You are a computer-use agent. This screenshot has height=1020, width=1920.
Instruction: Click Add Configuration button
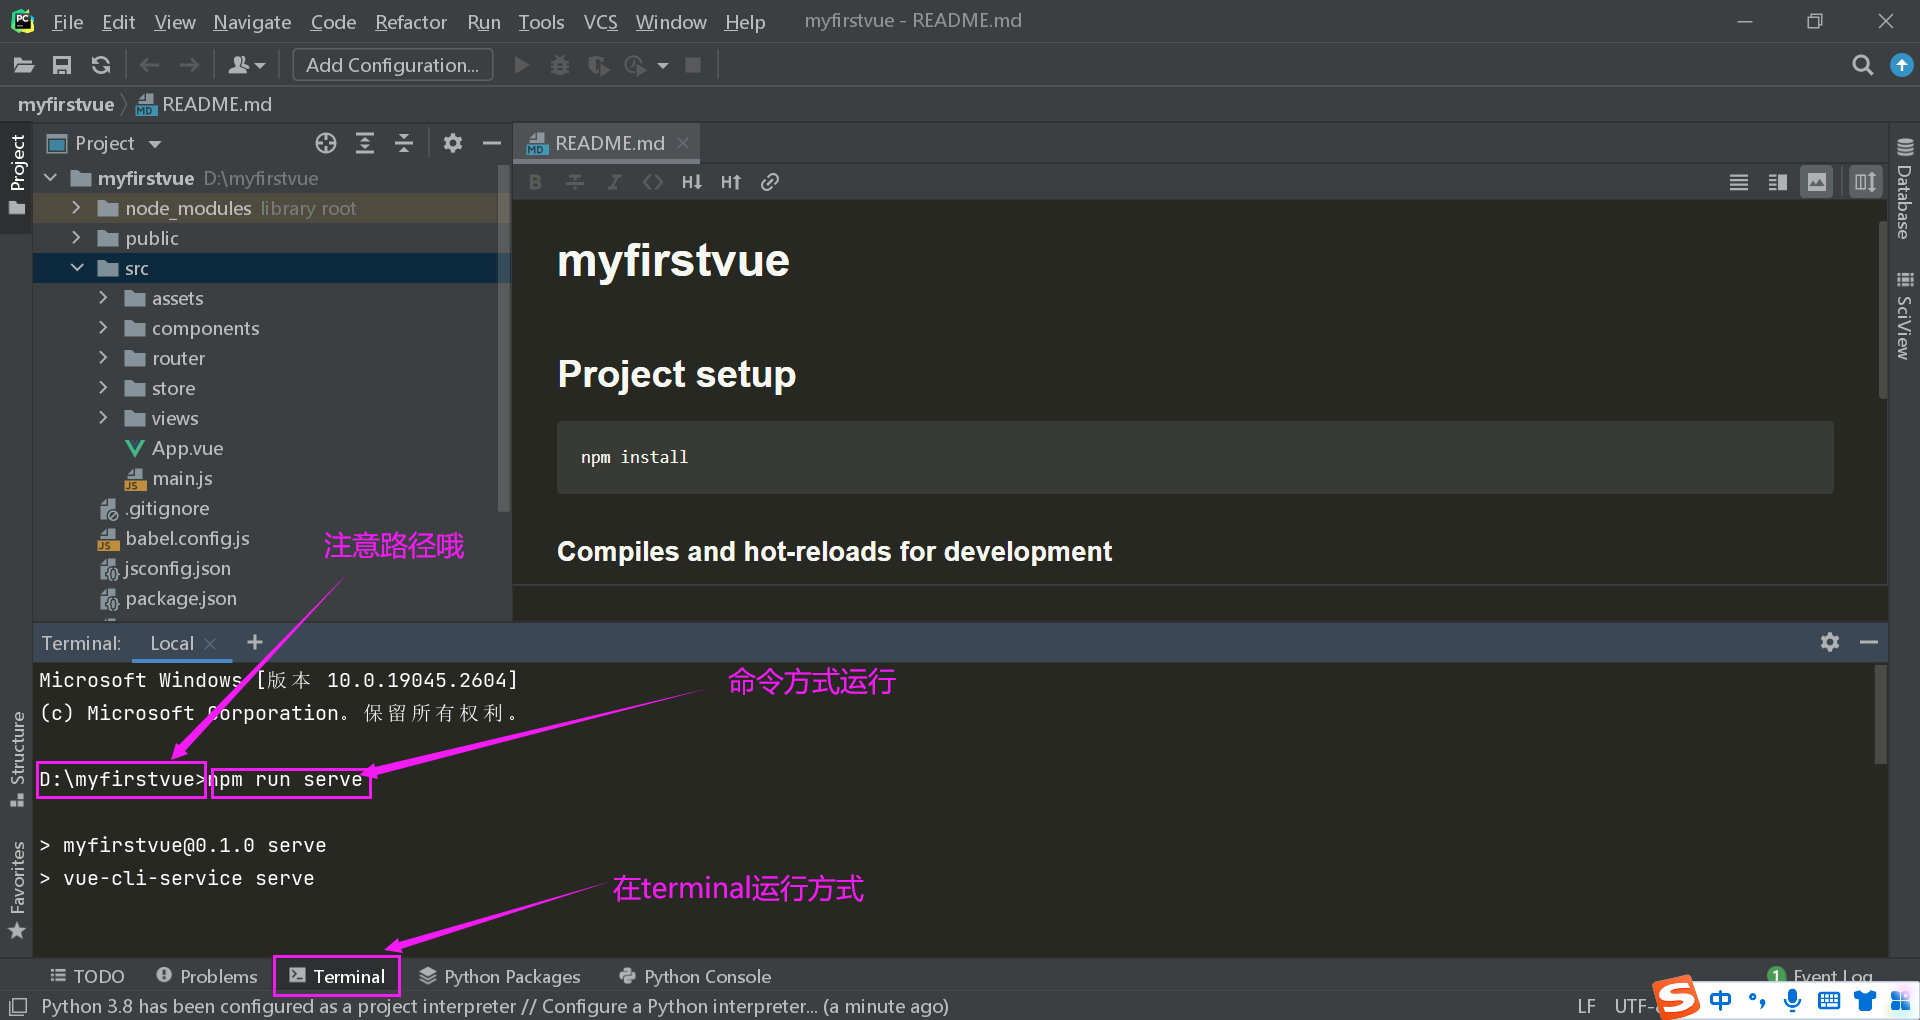392,65
